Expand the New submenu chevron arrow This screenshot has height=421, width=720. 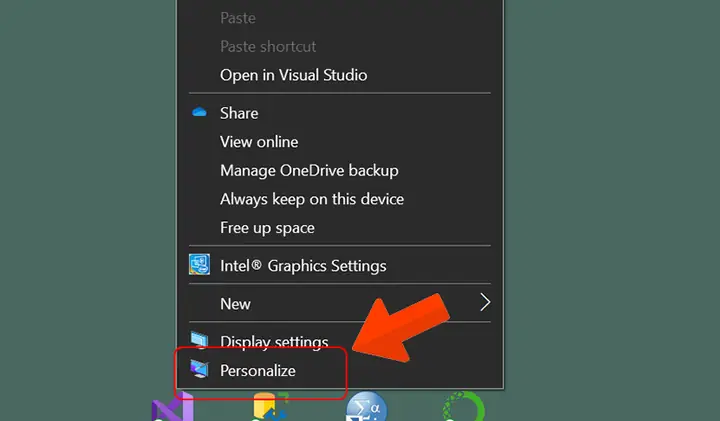[485, 303]
